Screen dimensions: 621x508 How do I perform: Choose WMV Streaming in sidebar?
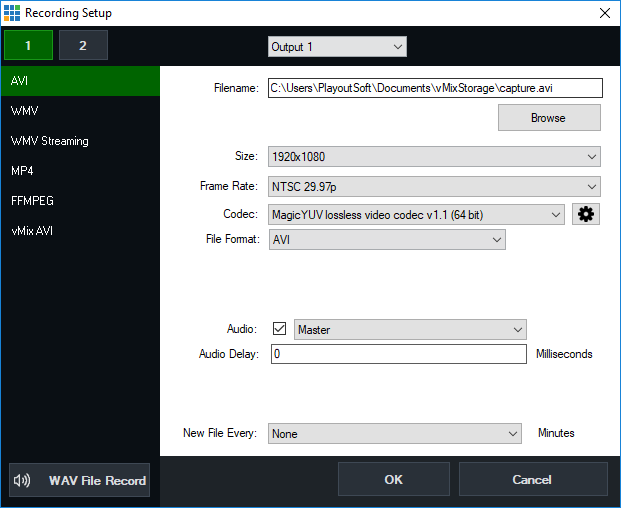point(80,141)
